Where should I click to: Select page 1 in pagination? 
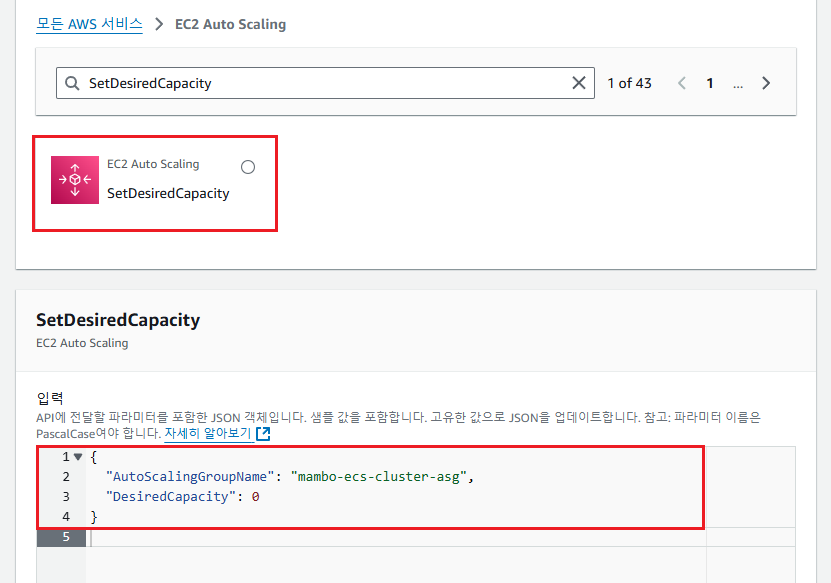point(710,83)
